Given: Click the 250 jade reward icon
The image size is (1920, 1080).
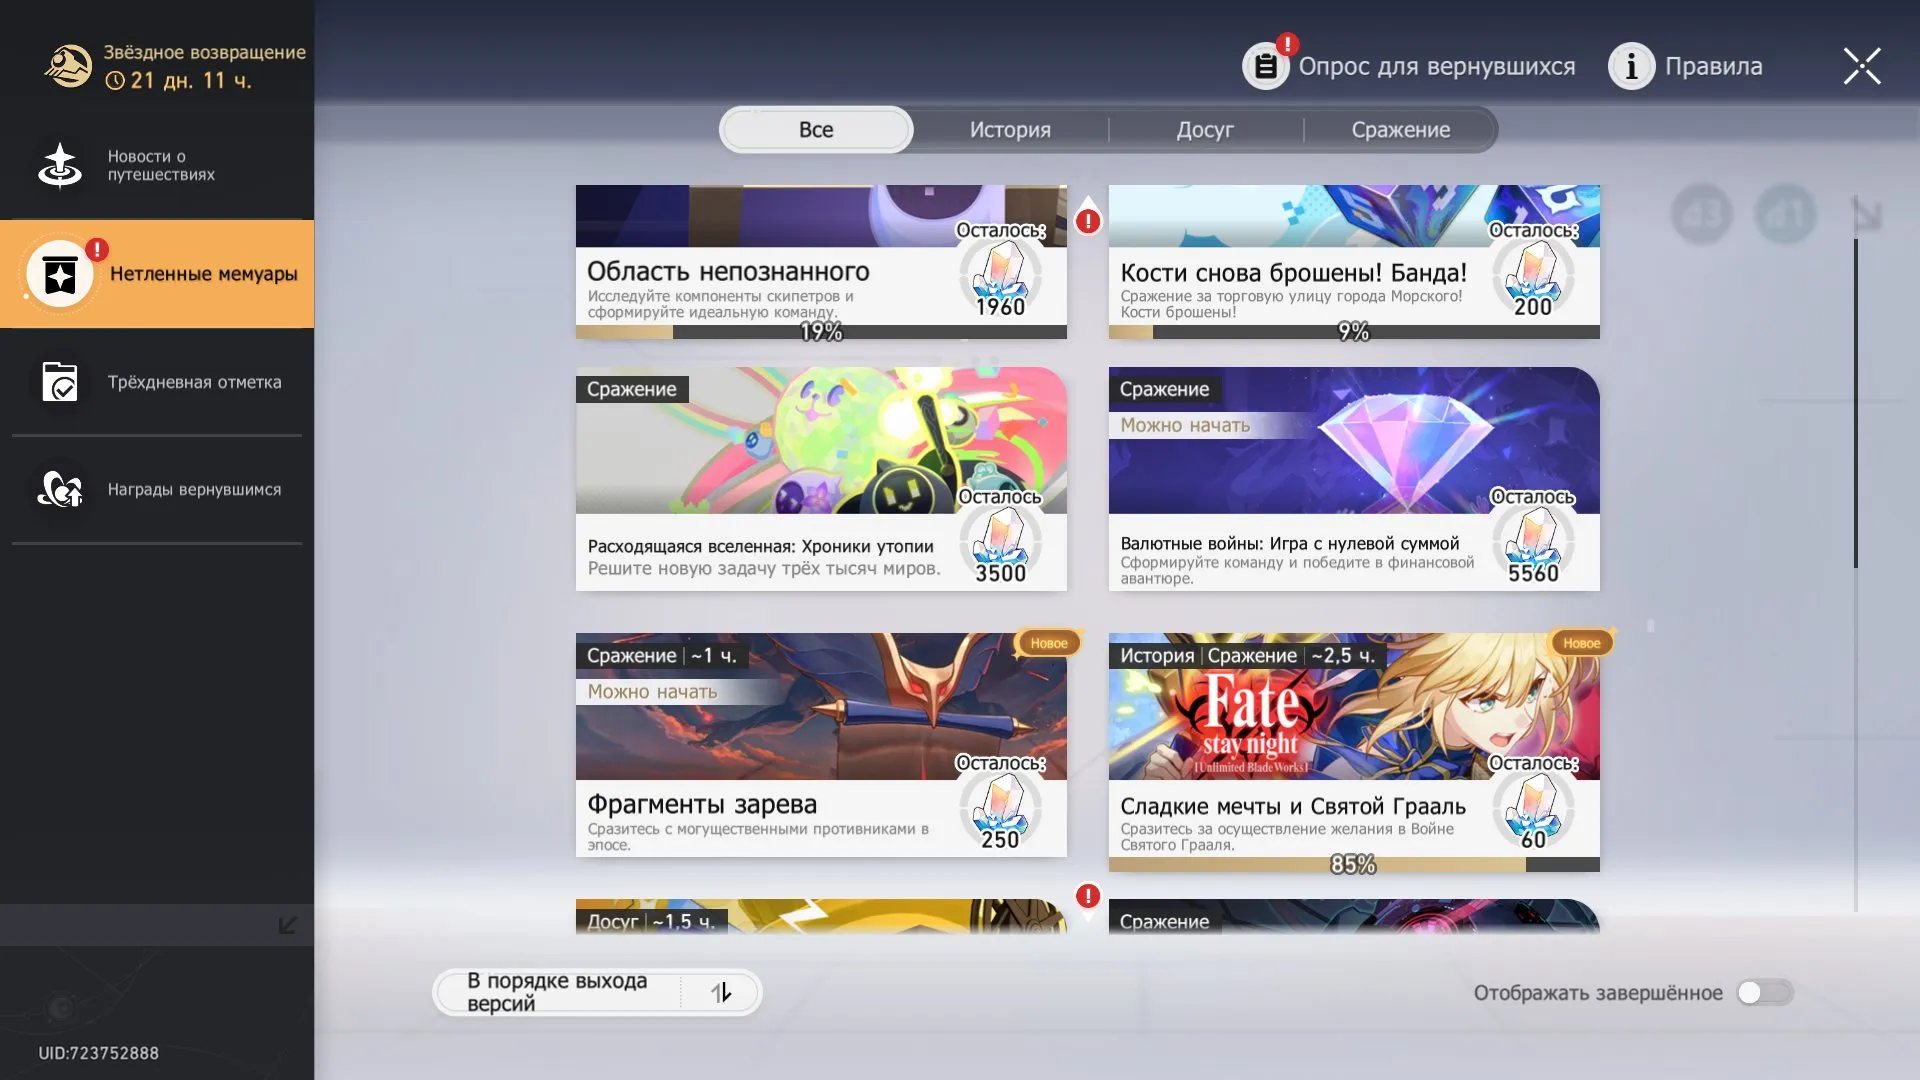Looking at the screenshot, I should (1000, 812).
